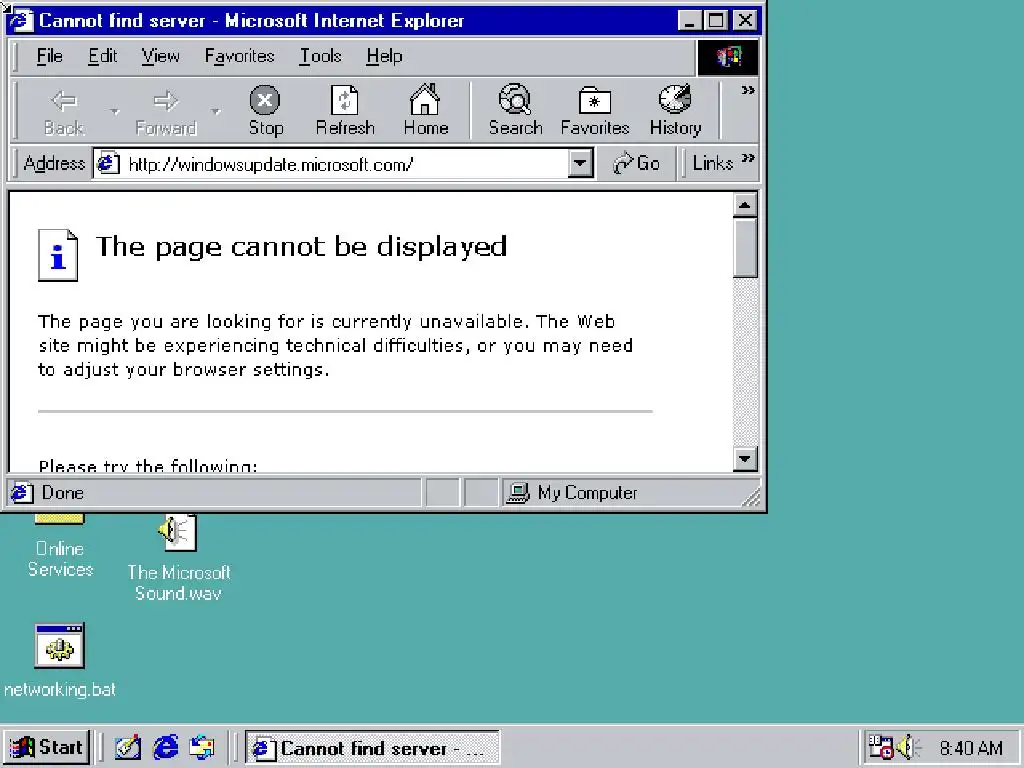The image size is (1024, 768).
Task: Click the Forward arrow toolbar button
Action: tap(165, 111)
